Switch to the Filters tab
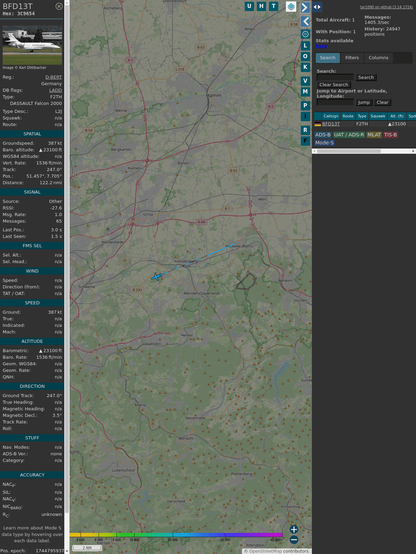416x554 pixels. pyautogui.click(x=352, y=58)
